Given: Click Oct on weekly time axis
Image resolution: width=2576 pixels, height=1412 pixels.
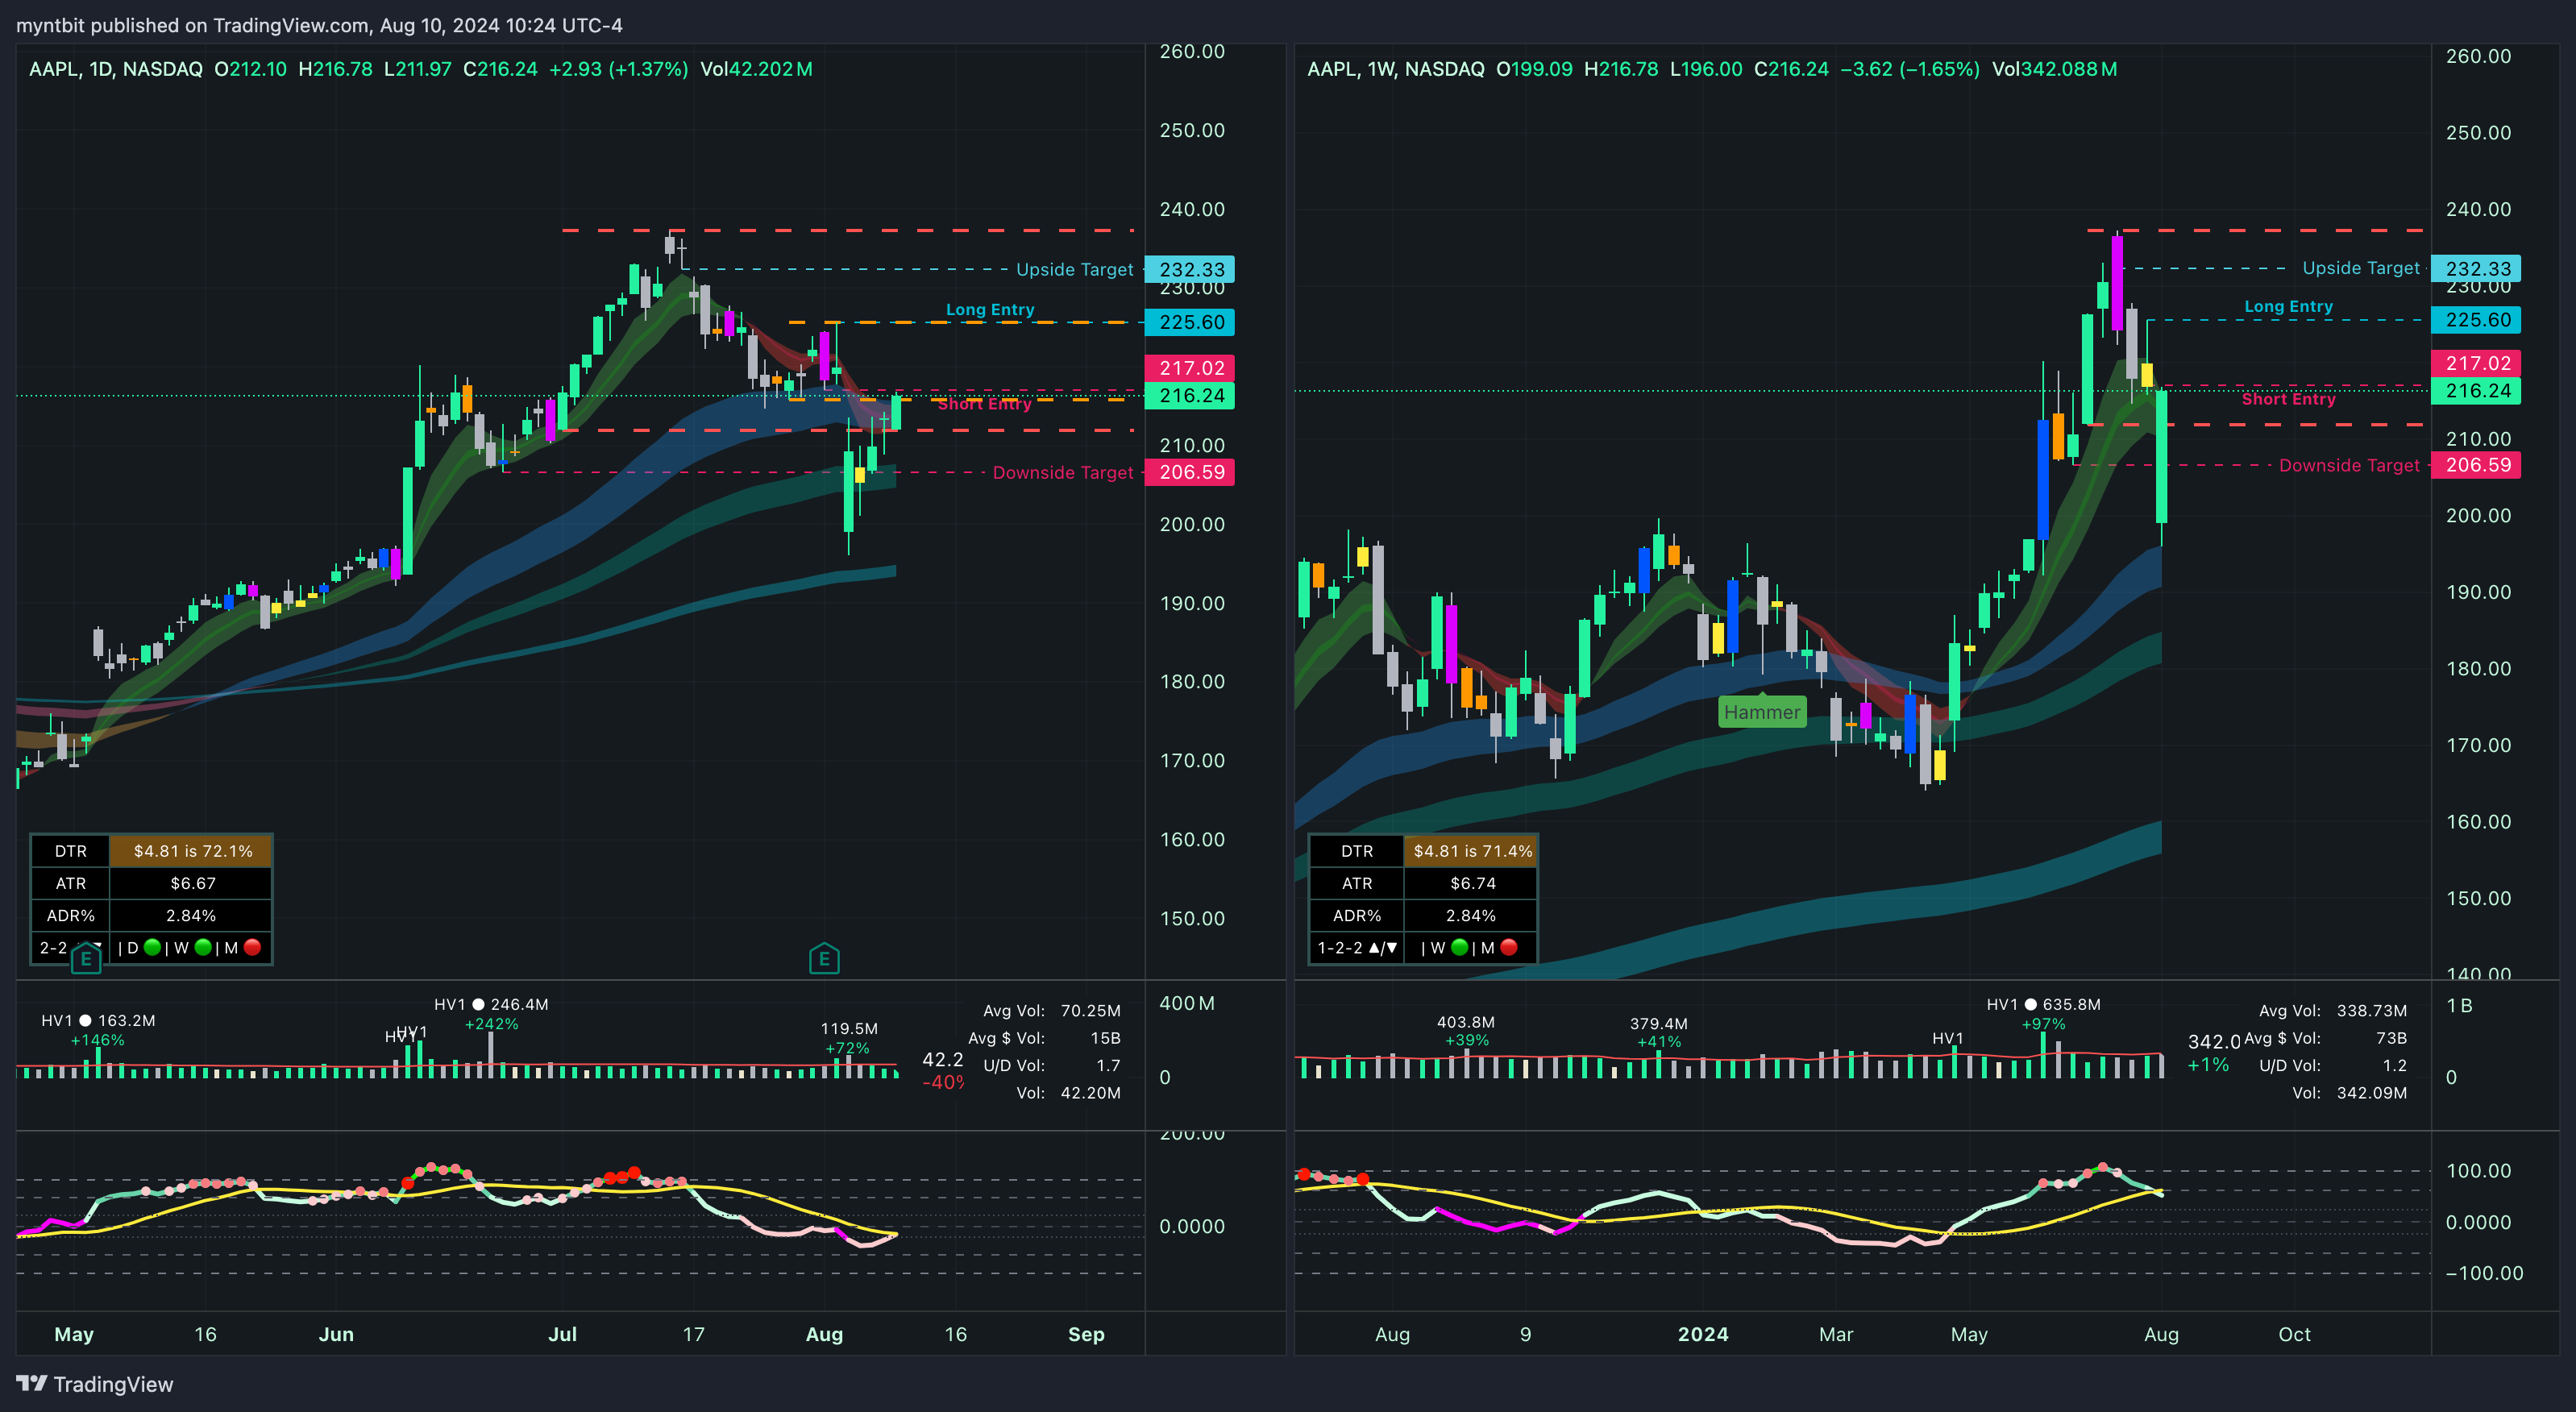Looking at the screenshot, I should coord(2294,1334).
